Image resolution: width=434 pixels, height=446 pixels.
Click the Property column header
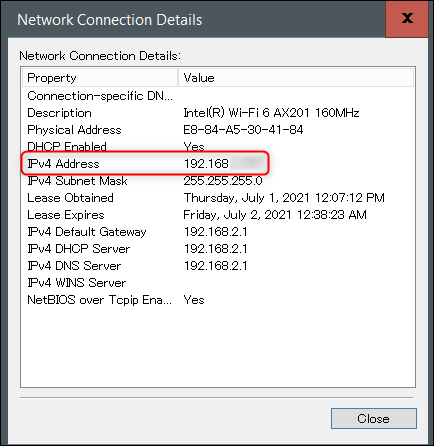click(100, 78)
